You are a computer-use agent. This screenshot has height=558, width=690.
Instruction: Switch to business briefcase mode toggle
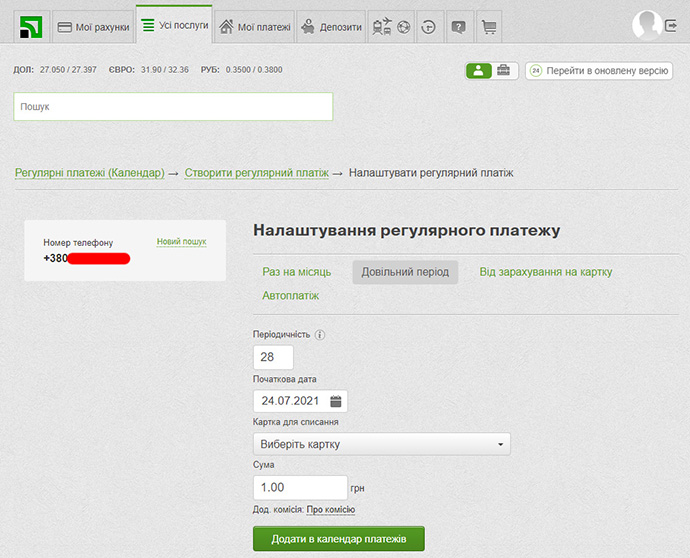pos(504,70)
